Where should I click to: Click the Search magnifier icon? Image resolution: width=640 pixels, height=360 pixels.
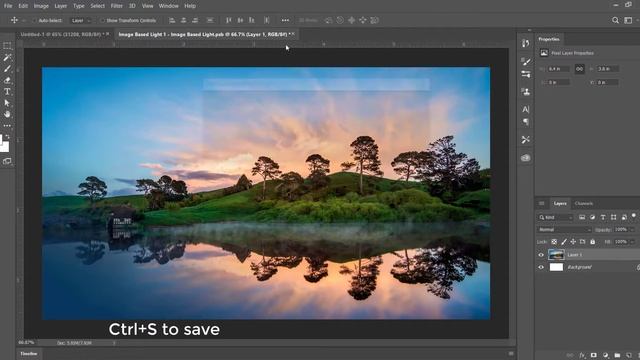(615, 20)
